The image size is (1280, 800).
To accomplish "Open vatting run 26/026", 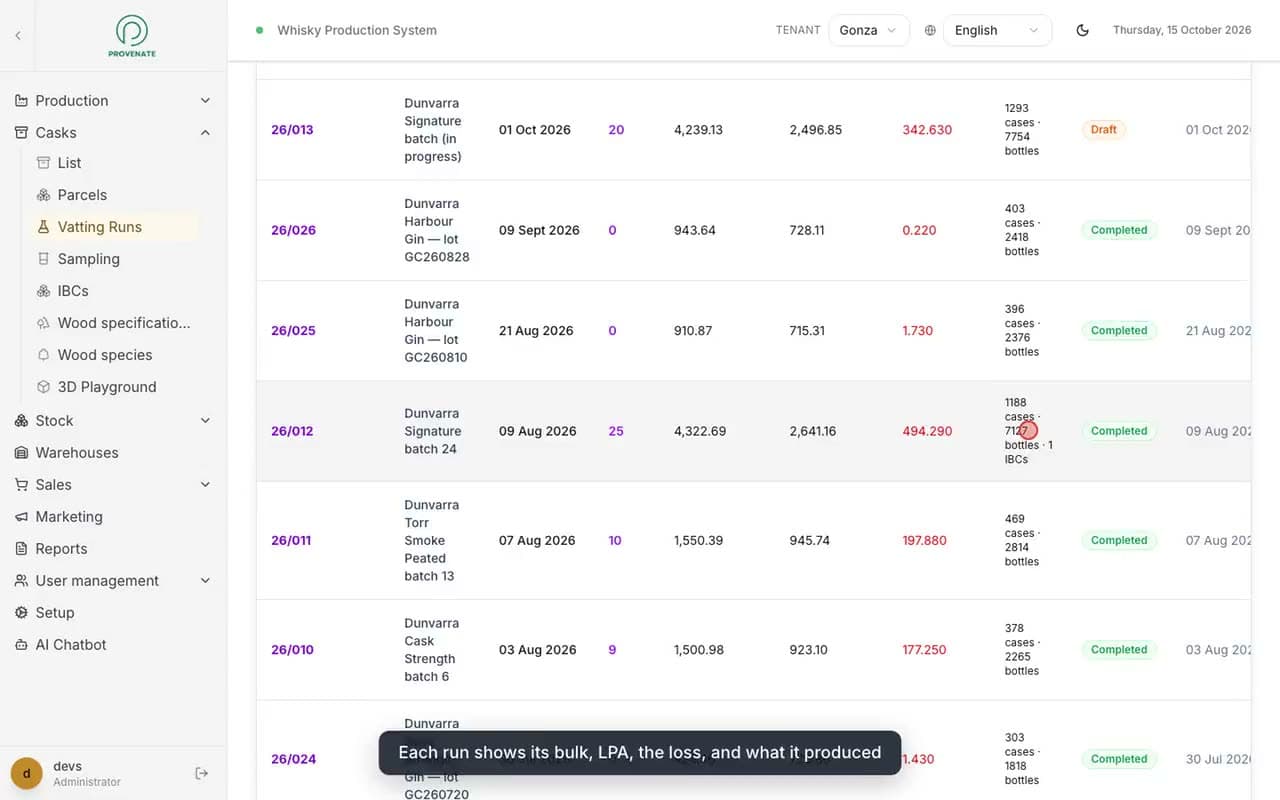I will (293, 230).
